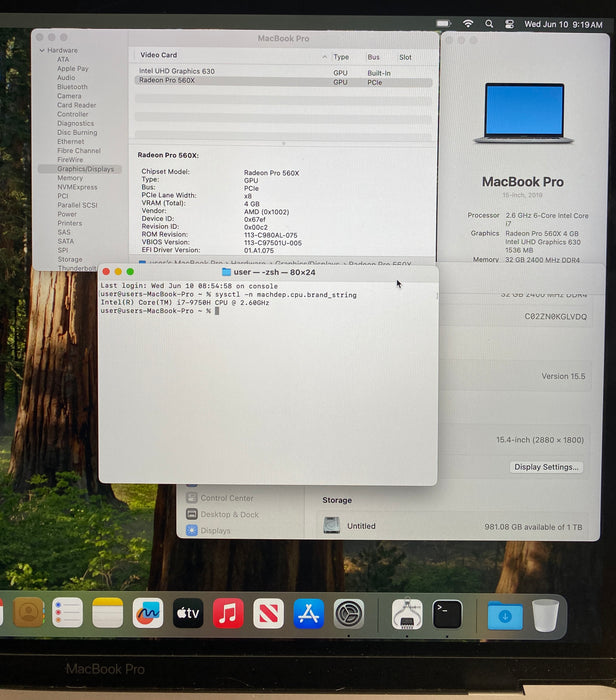
Task: Click the battery icon in the menu bar
Action: coord(443,23)
